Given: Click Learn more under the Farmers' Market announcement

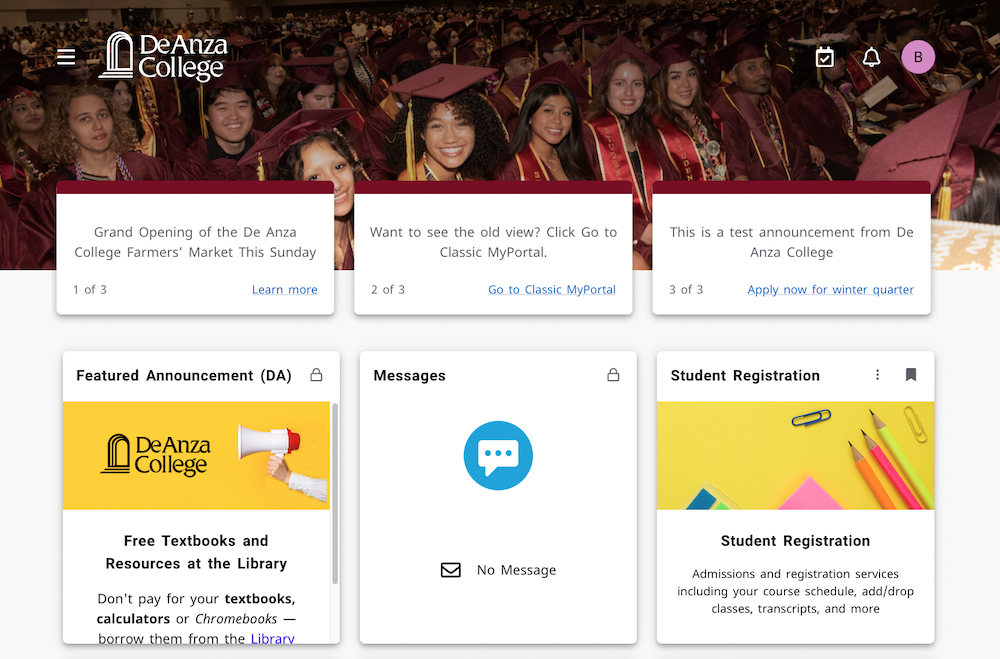Looking at the screenshot, I should click(285, 289).
